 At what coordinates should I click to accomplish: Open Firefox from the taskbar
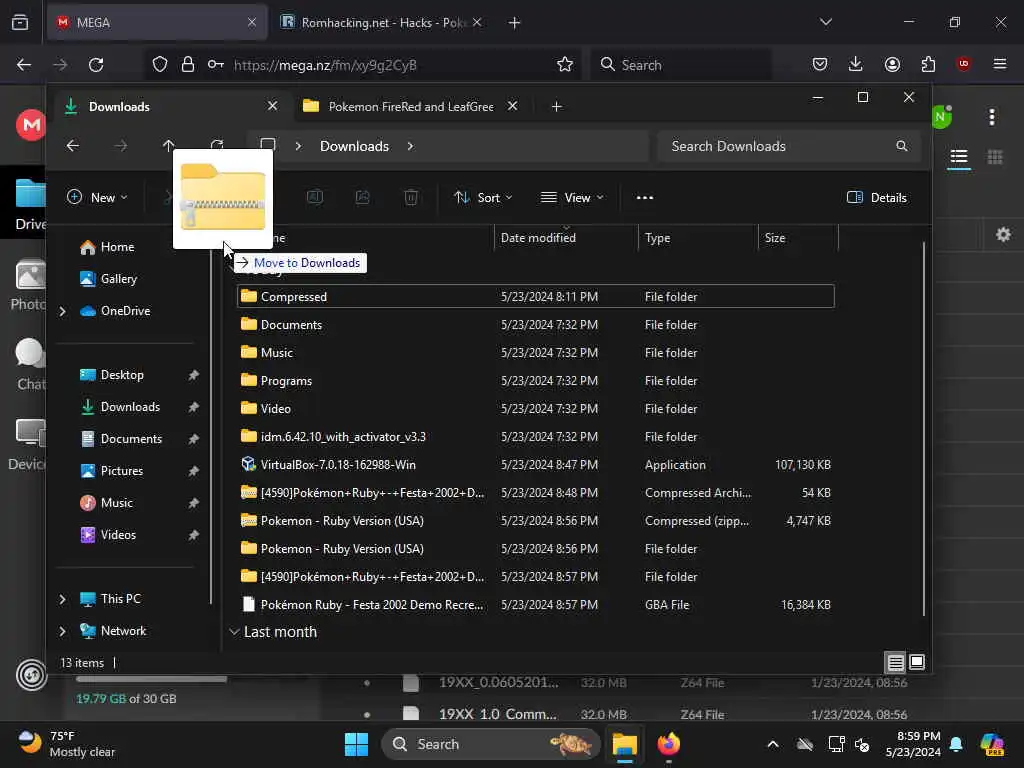pyautogui.click(x=668, y=744)
